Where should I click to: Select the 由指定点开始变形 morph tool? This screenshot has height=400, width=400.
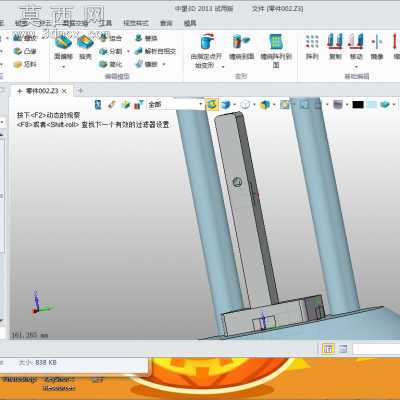[206, 50]
